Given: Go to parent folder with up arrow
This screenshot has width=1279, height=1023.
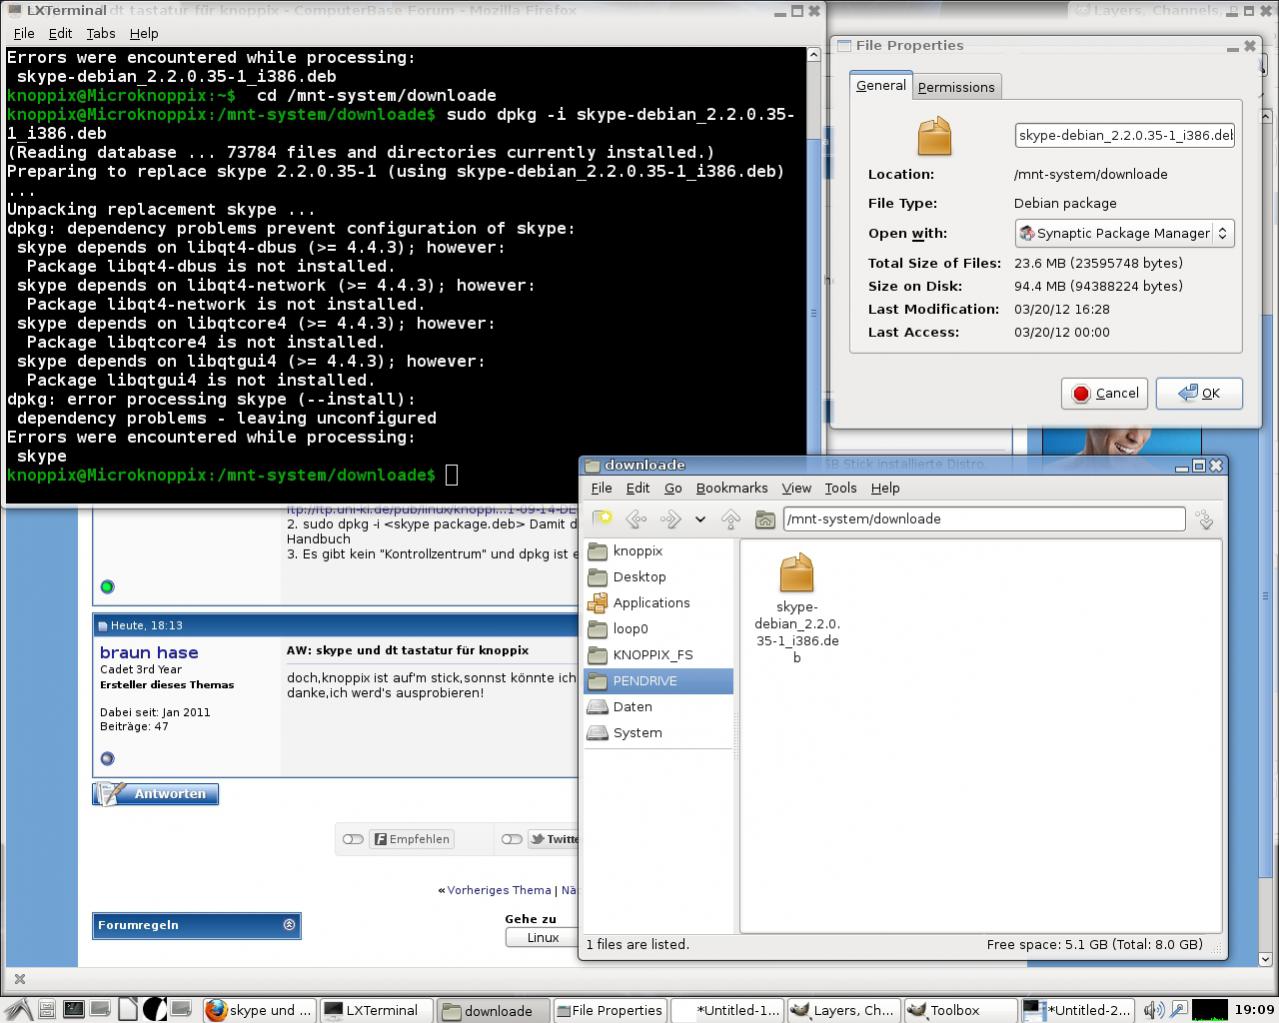Looking at the screenshot, I should (x=731, y=519).
